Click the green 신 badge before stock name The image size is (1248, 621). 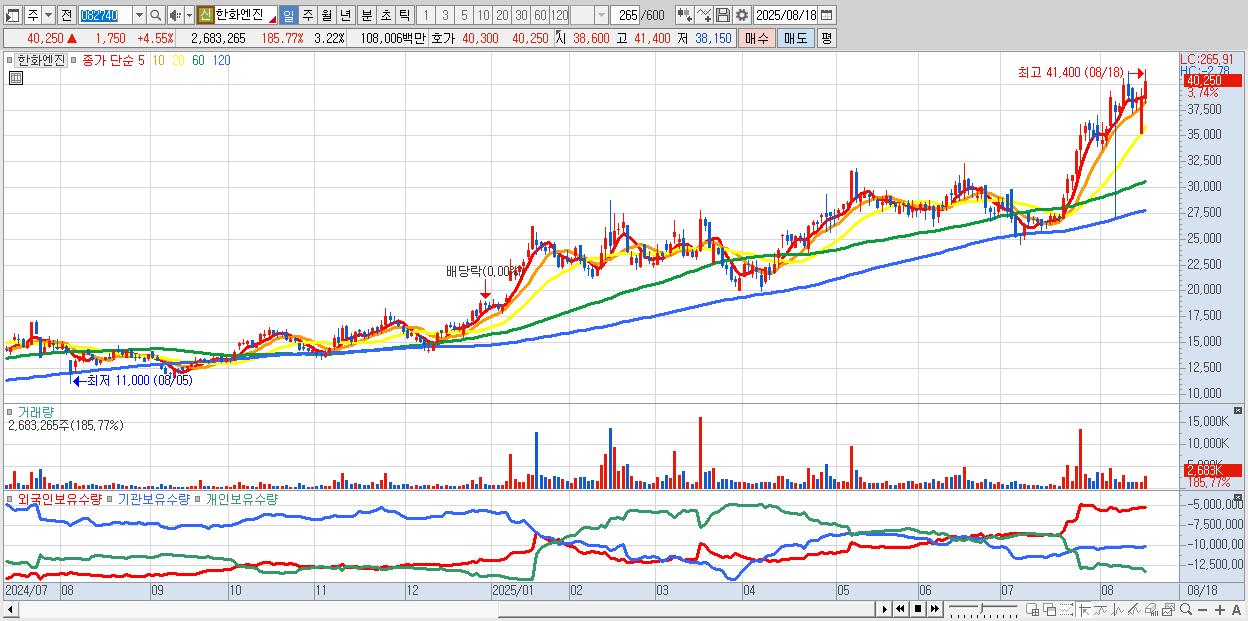tap(205, 15)
